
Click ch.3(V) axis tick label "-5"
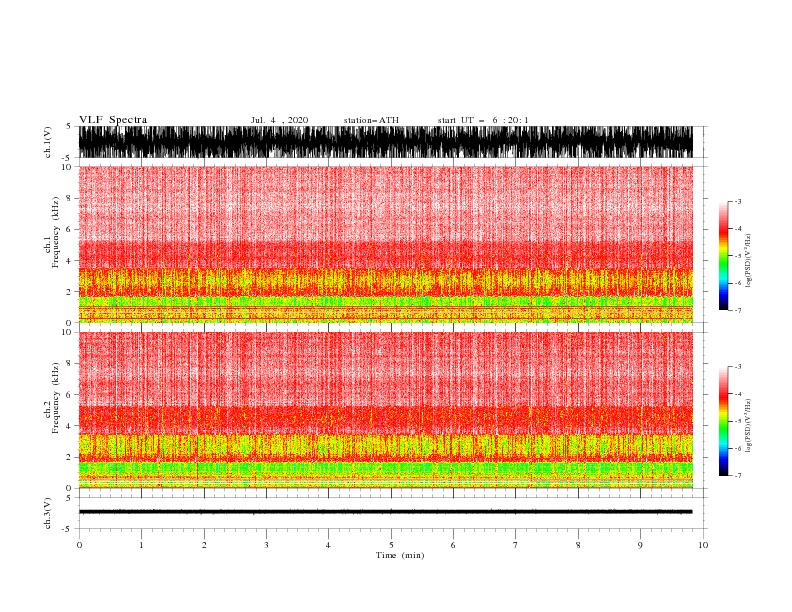(x=67, y=529)
